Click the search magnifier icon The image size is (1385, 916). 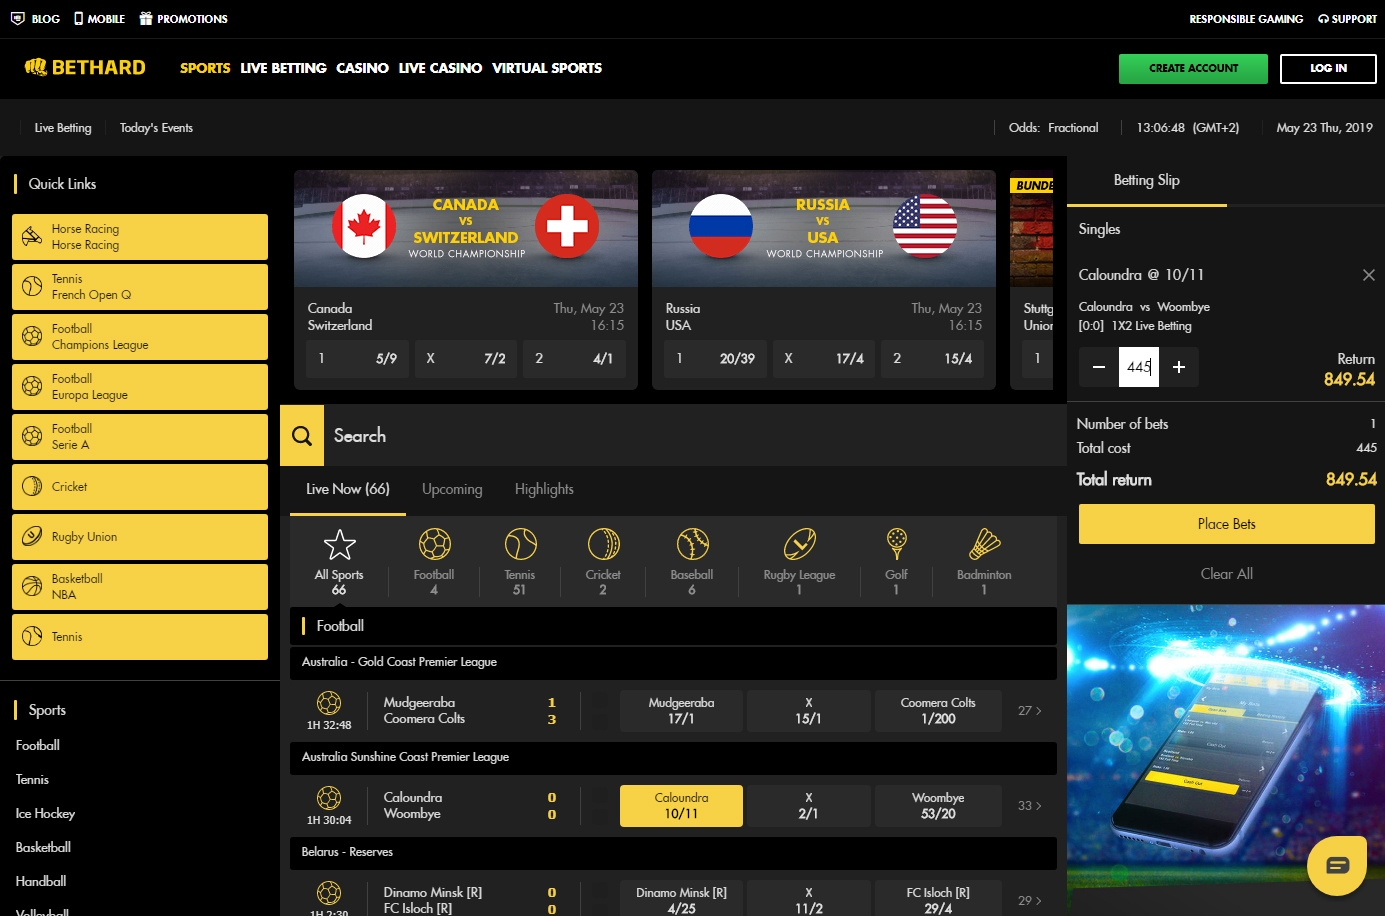[x=302, y=436]
